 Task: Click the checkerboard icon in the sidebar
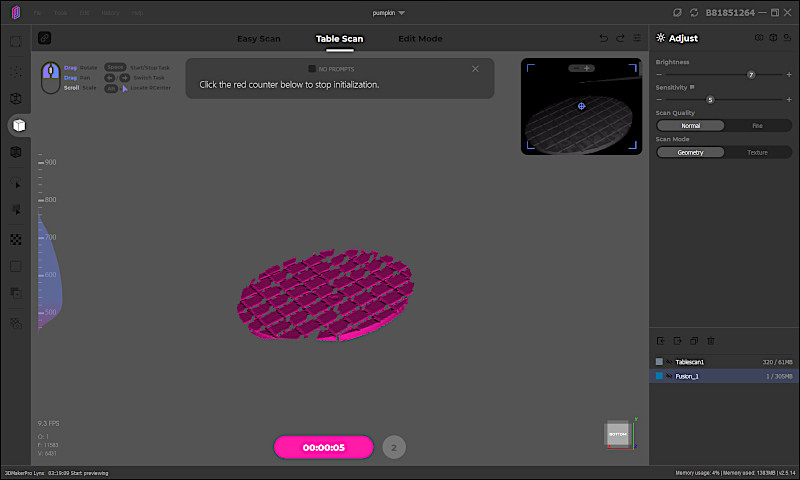point(16,240)
